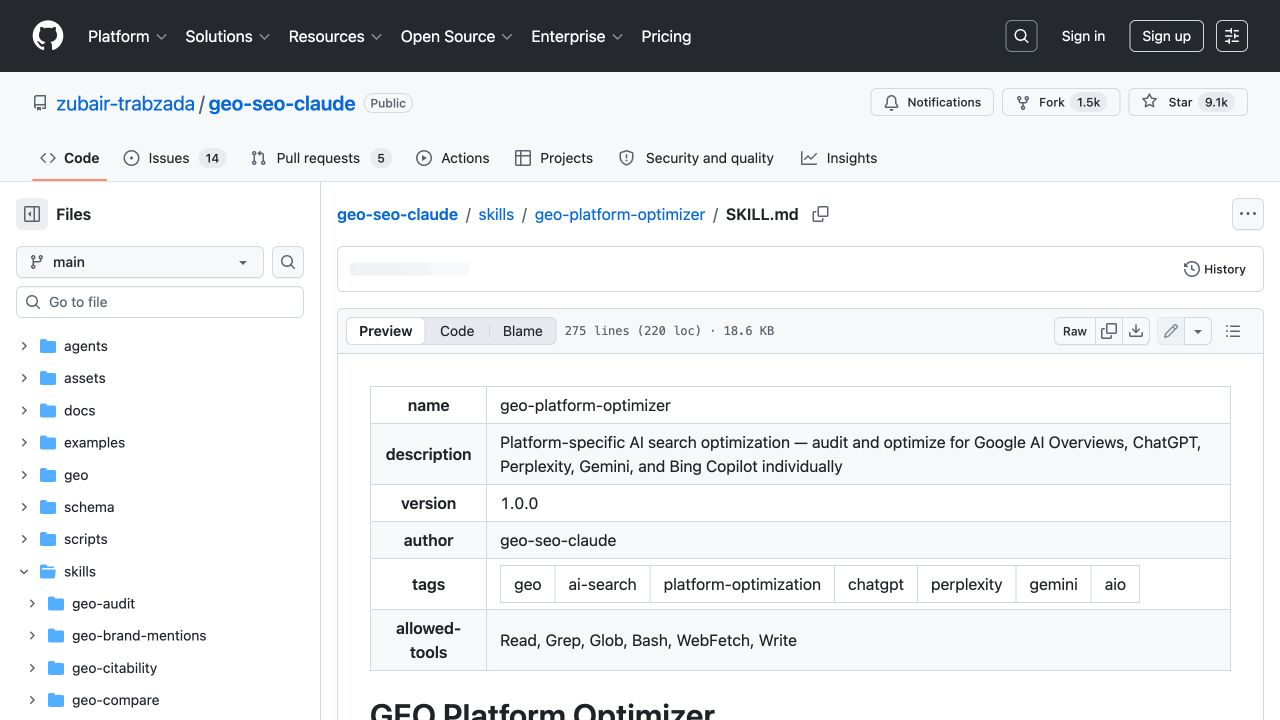Switch to the Preview view
The height and width of the screenshot is (720, 1280).
point(386,331)
